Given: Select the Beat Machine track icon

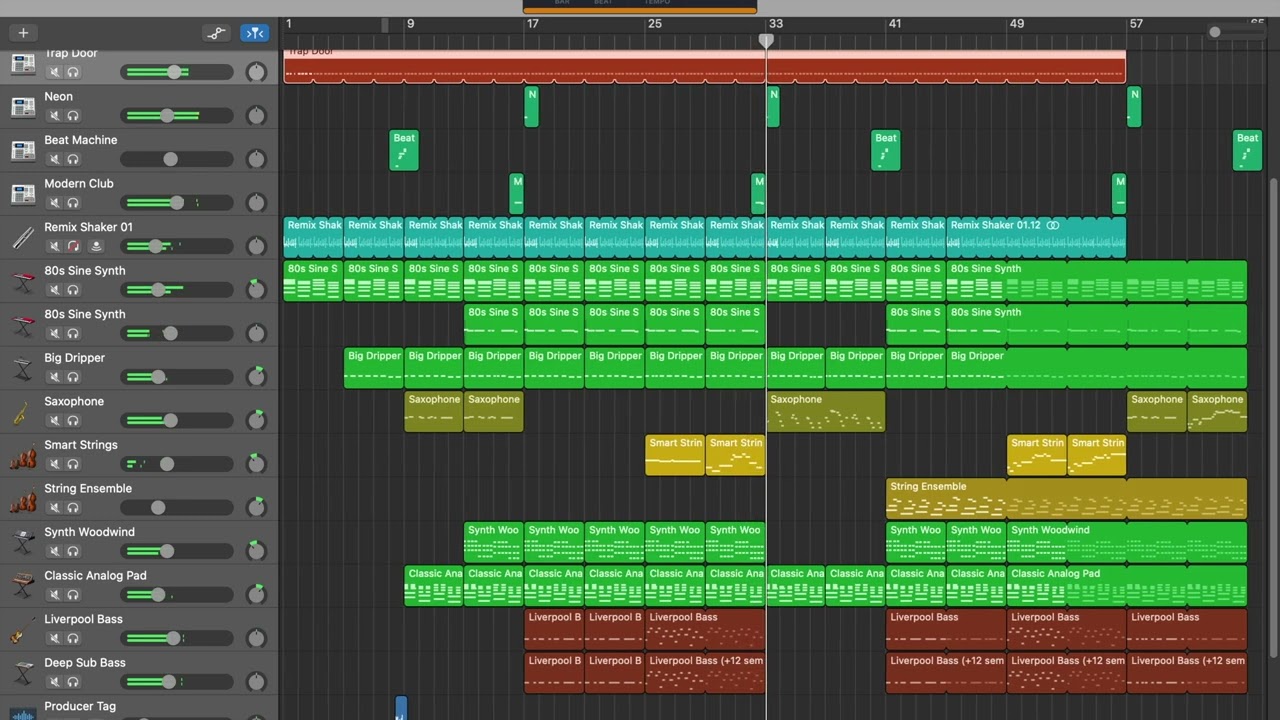Looking at the screenshot, I should coord(23,150).
